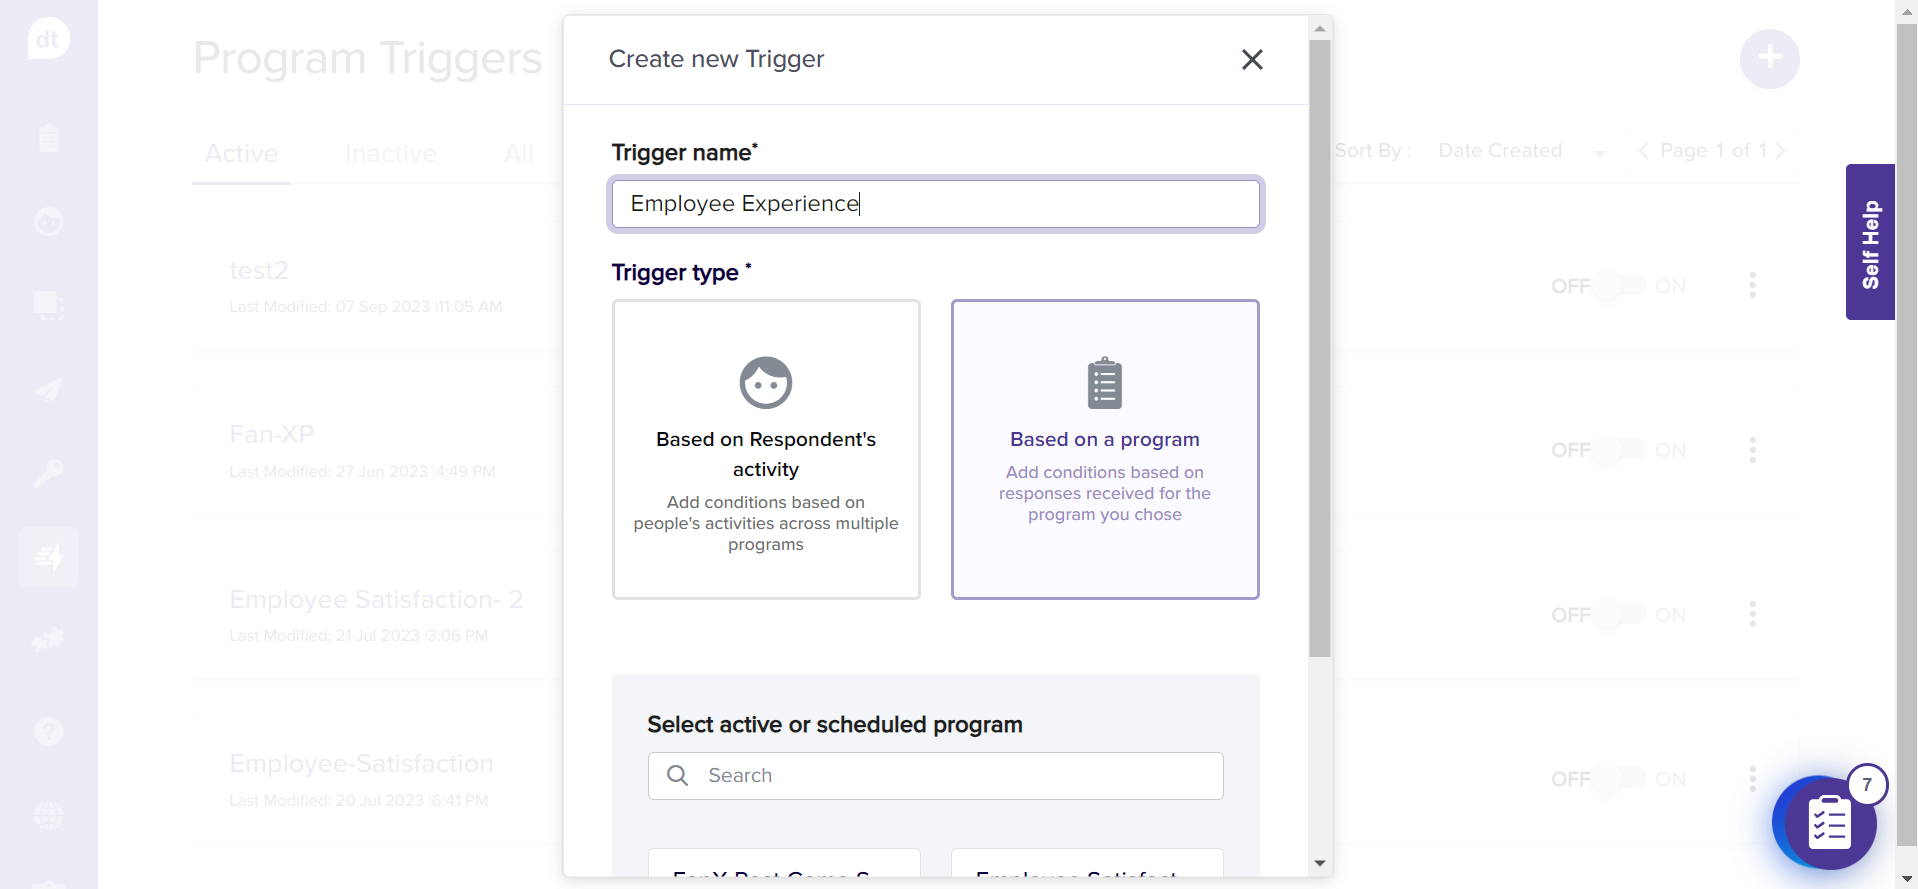Screen dimensions: 1918x889
Task: Open the clipboard checklist widget
Action: 1828,824
